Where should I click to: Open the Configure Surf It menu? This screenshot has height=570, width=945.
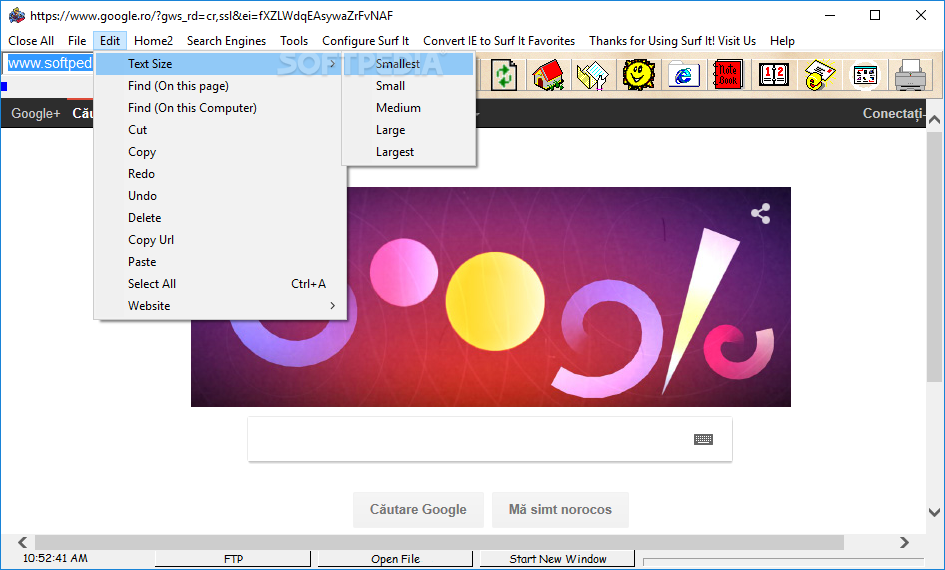(365, 40)
